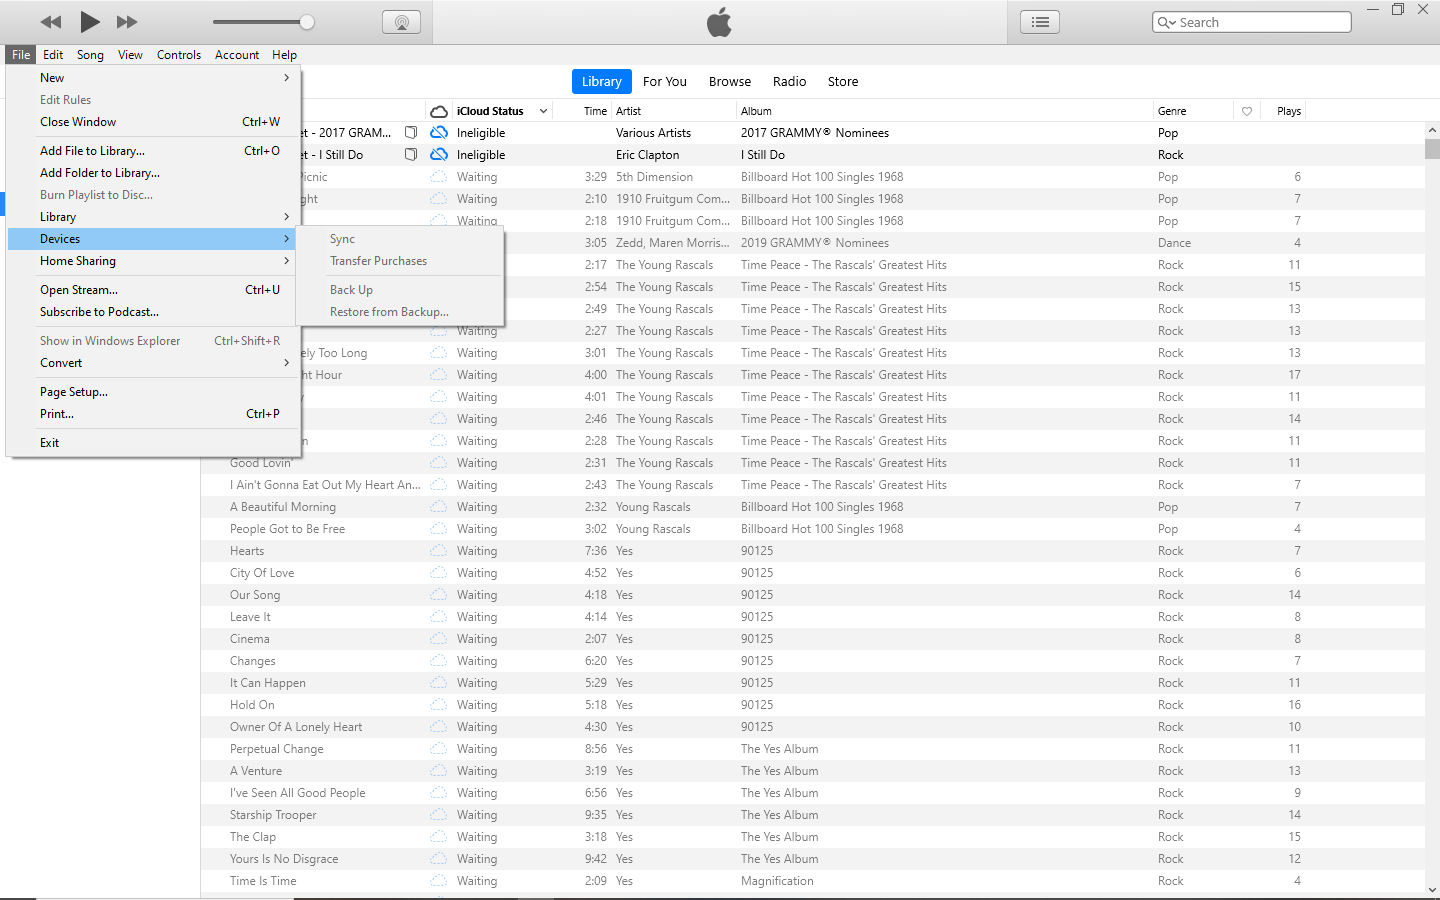Click the AirPlay icon

coord(401,21)
